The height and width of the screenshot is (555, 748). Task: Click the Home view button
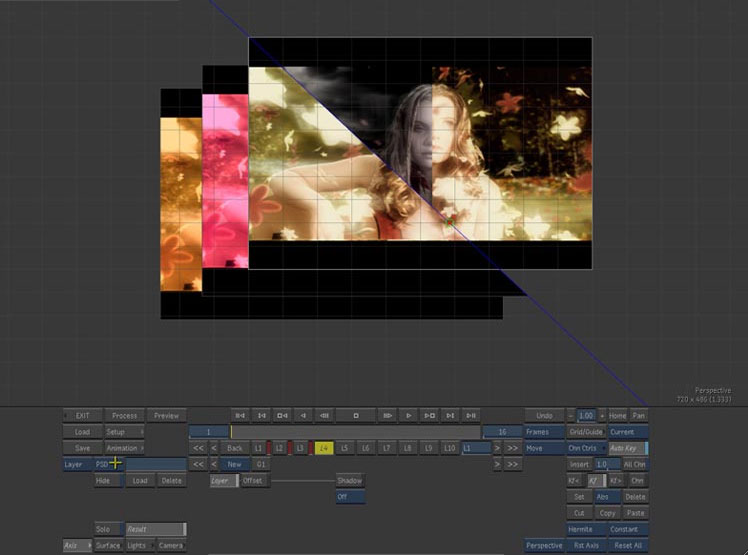click(617, 416)
